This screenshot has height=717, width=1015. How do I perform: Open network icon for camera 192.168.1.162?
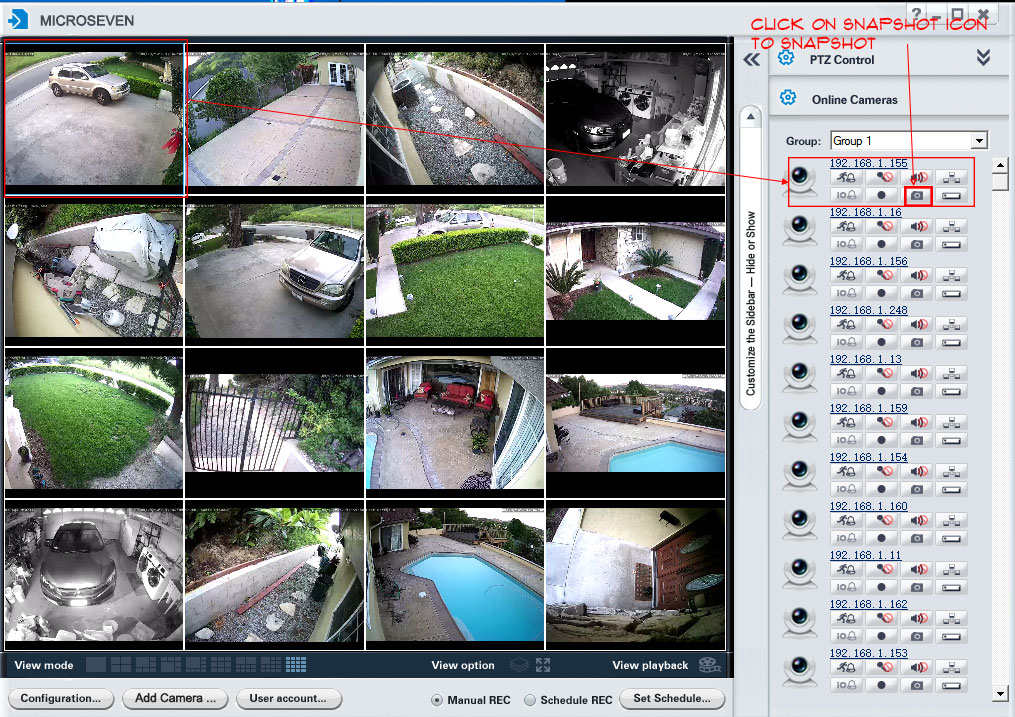point(951,618)
